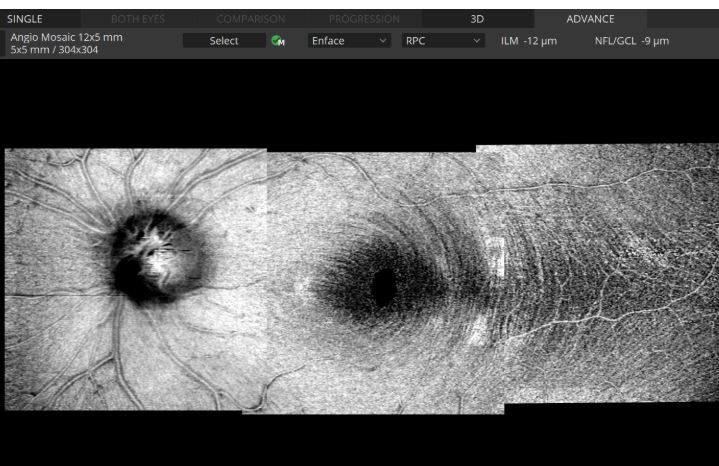The width and height of the screenshot is (719, 466).
Task: Click the chevron arrow on the RPC dropdown
Action: click(x=477, y=41)
